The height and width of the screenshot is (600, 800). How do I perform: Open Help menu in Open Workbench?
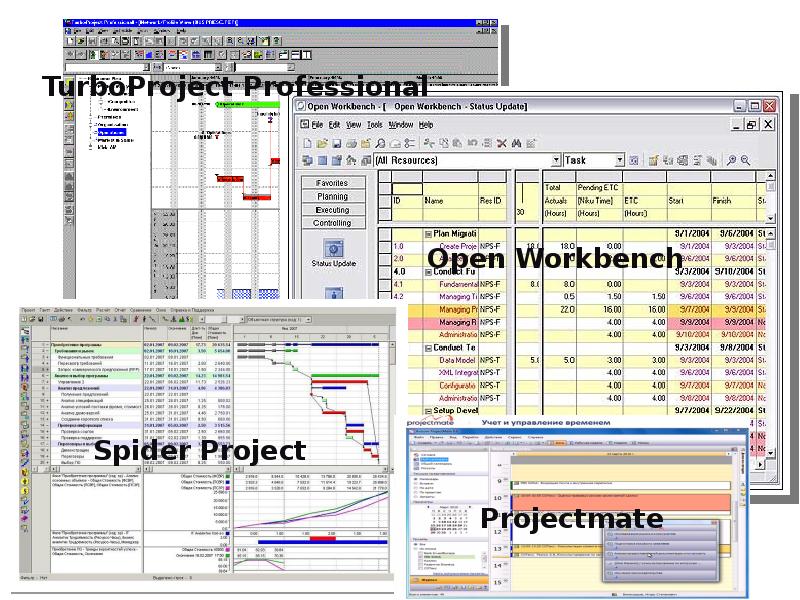coord(426,124)
